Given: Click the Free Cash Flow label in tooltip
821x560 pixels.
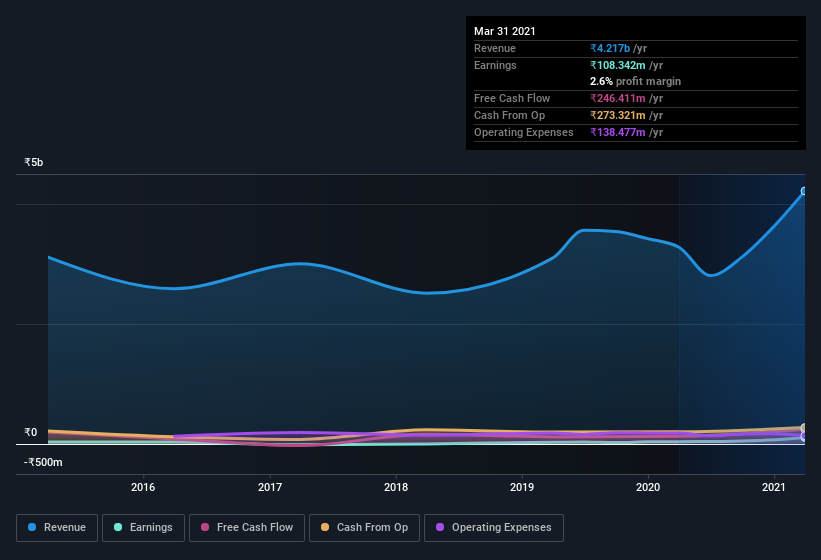Looking at the screenshot, I should [x=512, y=98].
